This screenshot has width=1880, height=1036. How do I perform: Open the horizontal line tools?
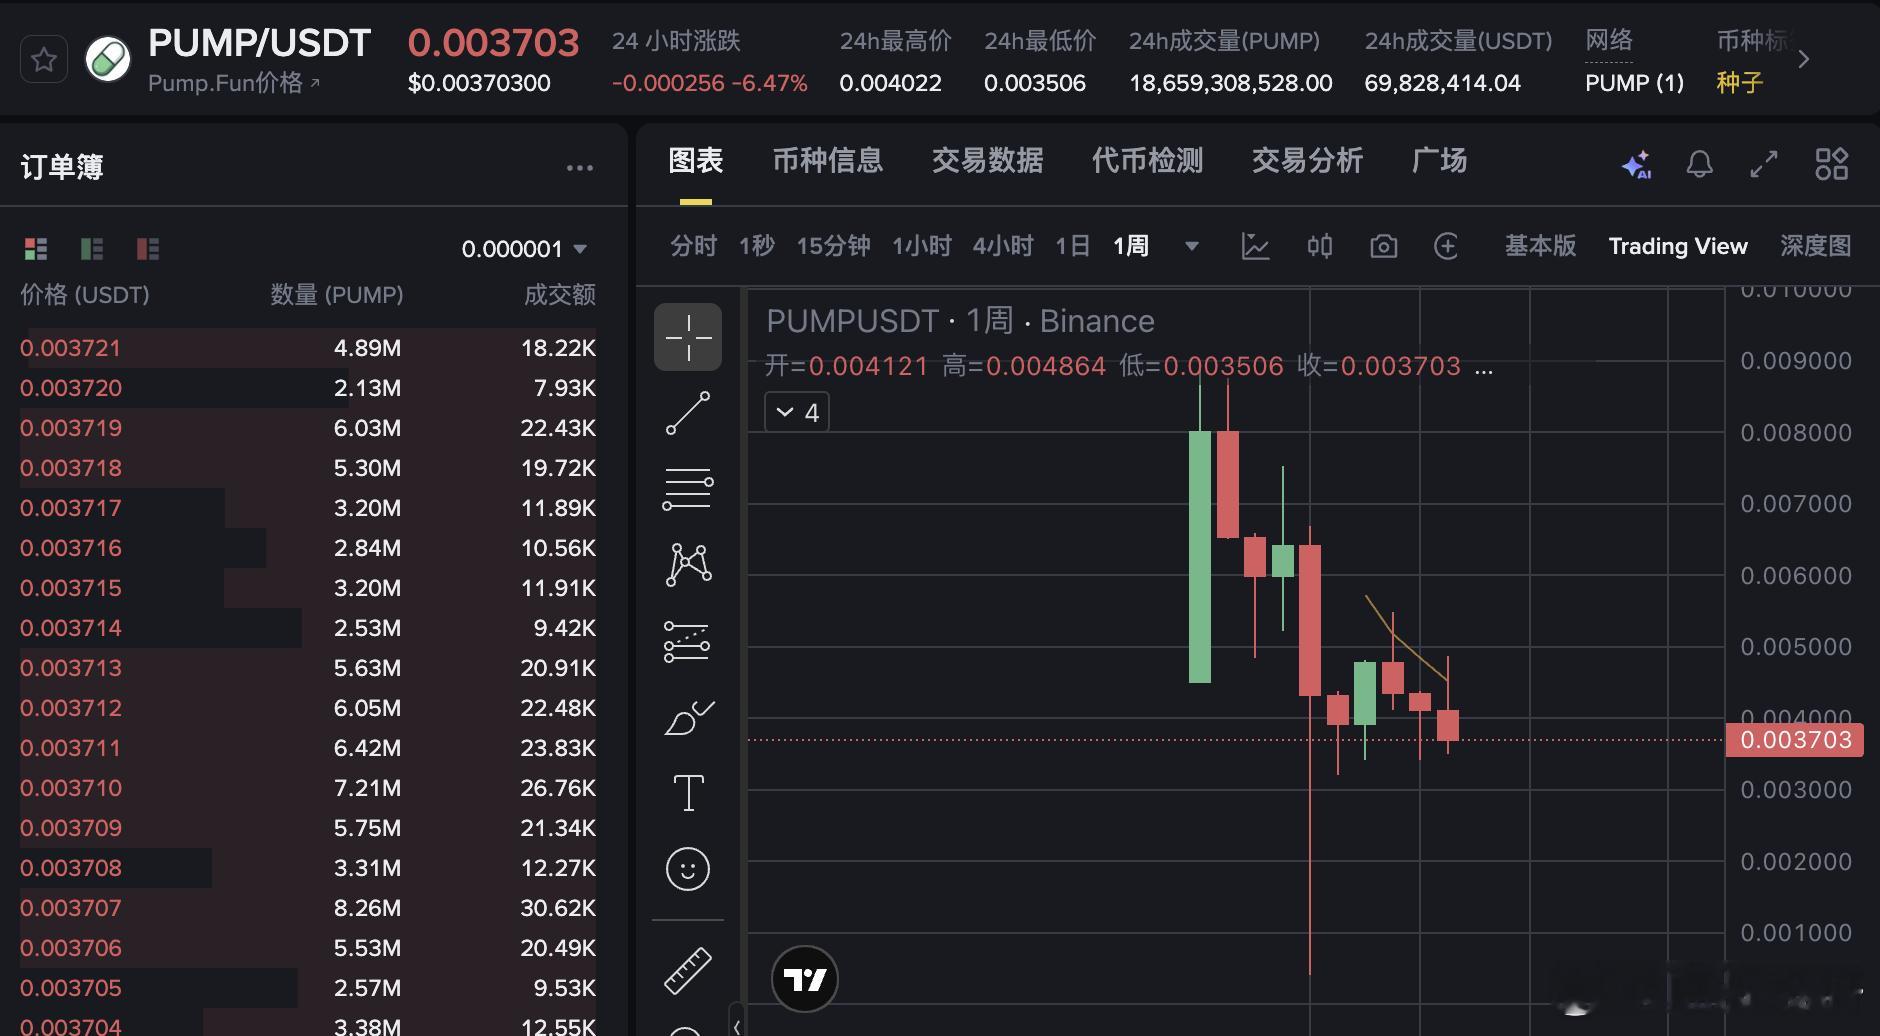688,487
